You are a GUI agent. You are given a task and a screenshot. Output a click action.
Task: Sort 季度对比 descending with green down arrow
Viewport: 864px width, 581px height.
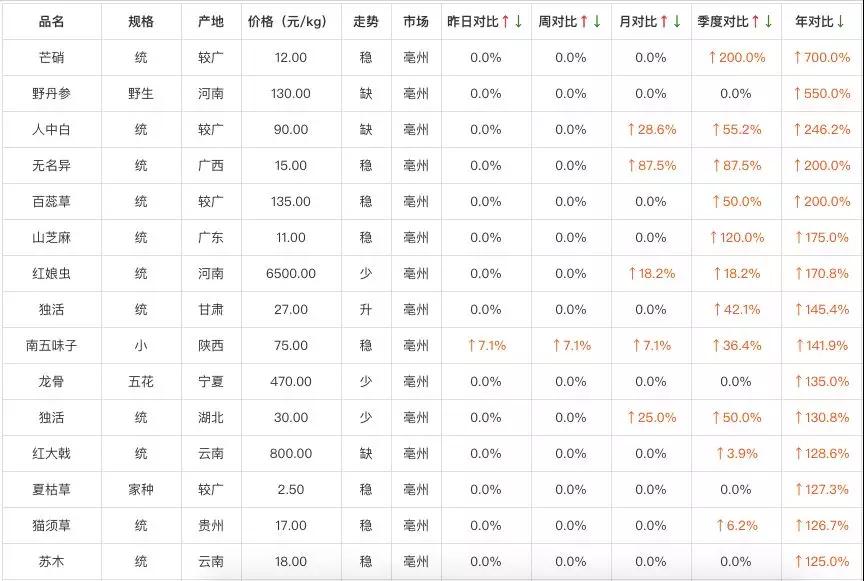(769, 22)
